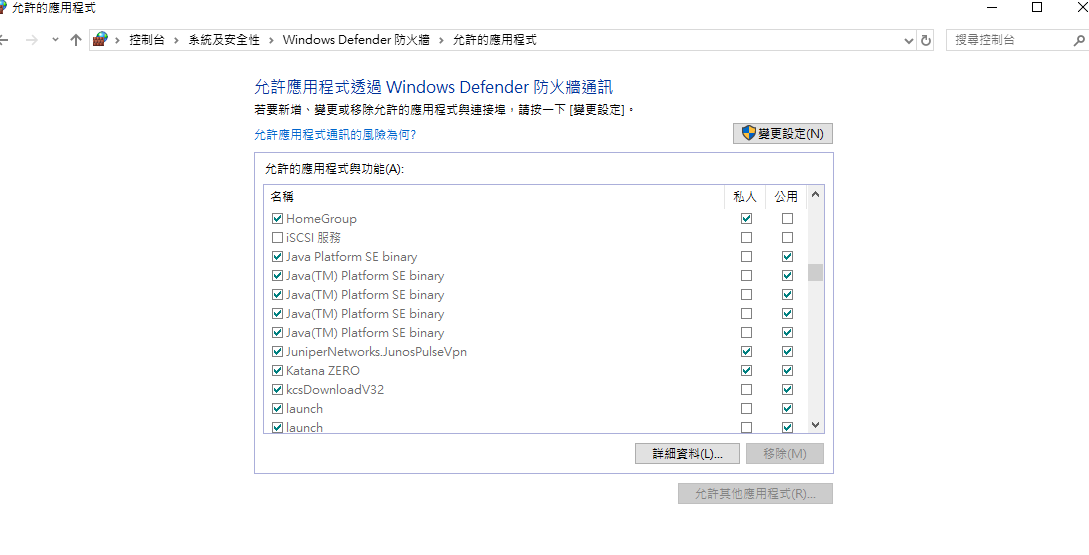Navigate to the 控制台 breadcrumb
The height and width of the screenshot is (555, 1089).
pyautogui.click(x=147, y=40)
